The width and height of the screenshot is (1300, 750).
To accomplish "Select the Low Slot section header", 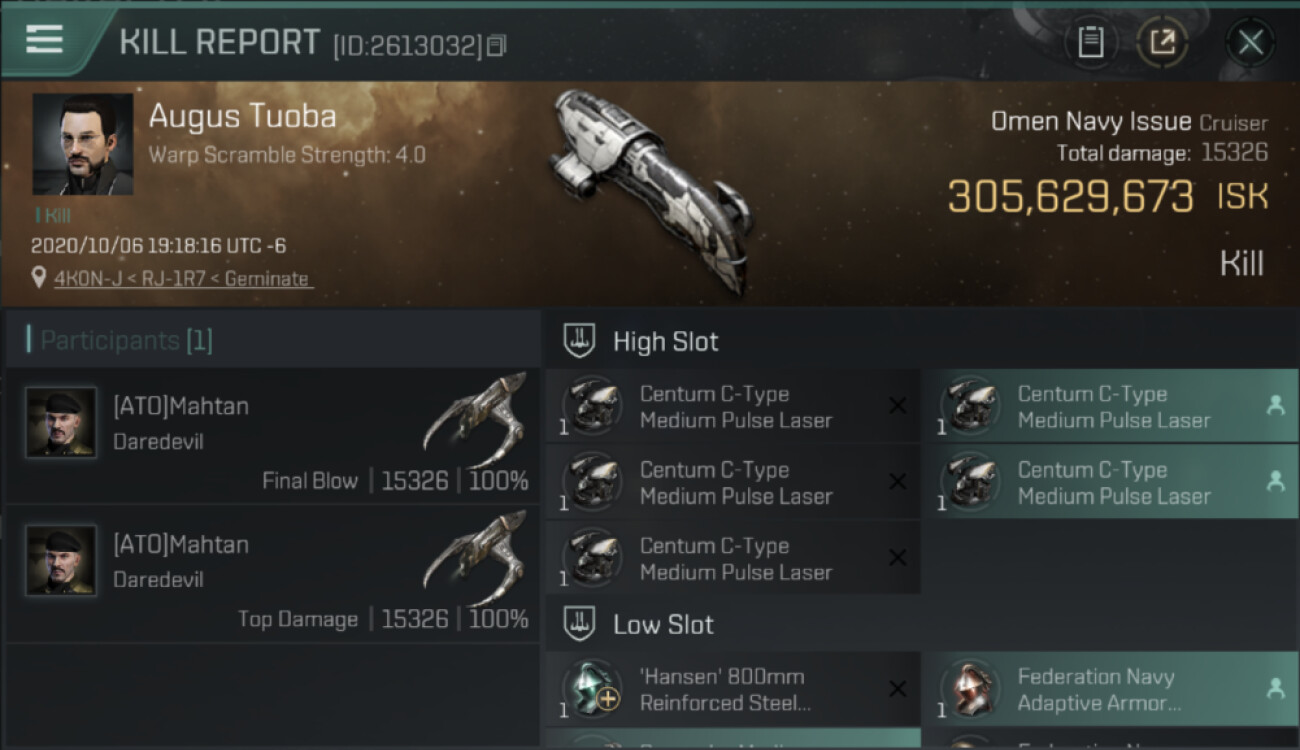I will point(663,625).
